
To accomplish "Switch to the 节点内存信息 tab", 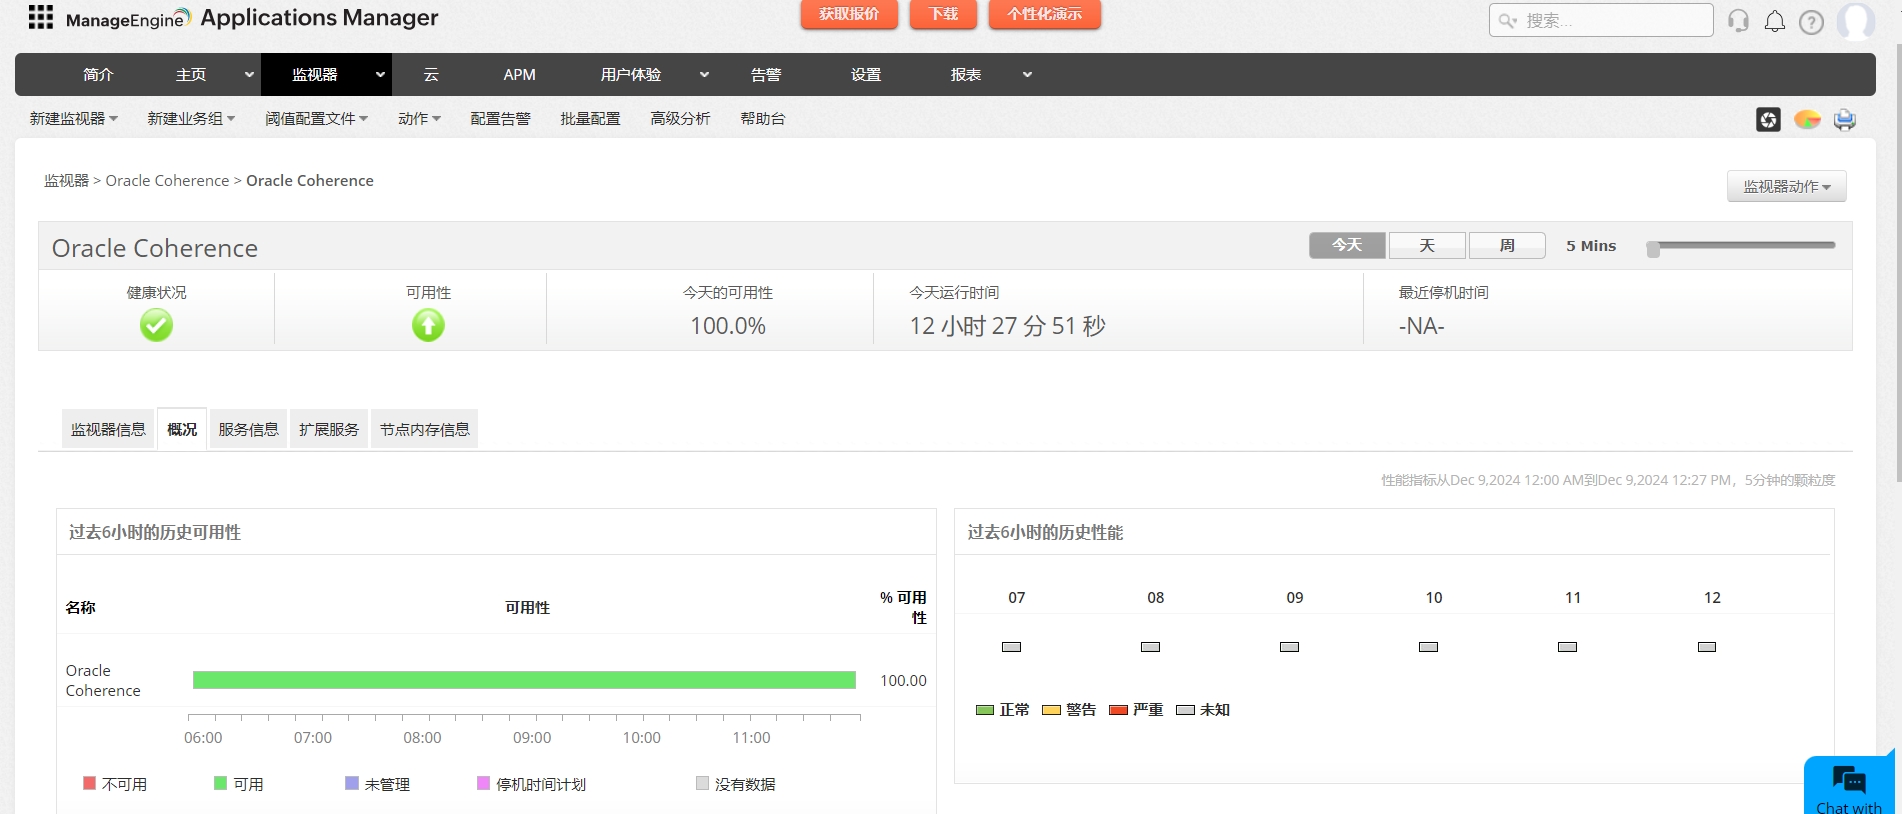I will point(424,429).
